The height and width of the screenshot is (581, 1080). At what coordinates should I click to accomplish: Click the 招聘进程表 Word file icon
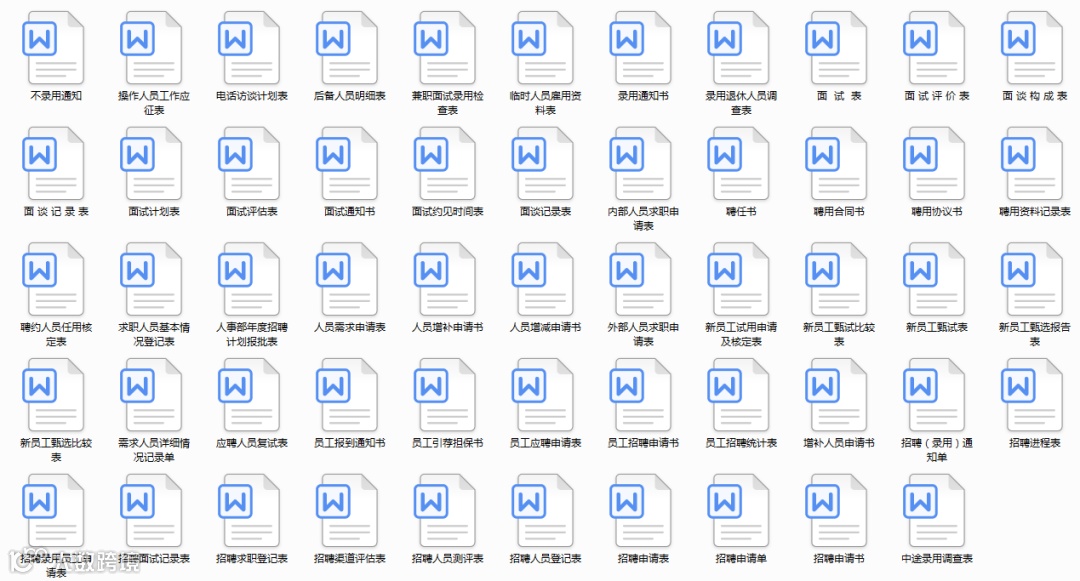point(1033,396)
